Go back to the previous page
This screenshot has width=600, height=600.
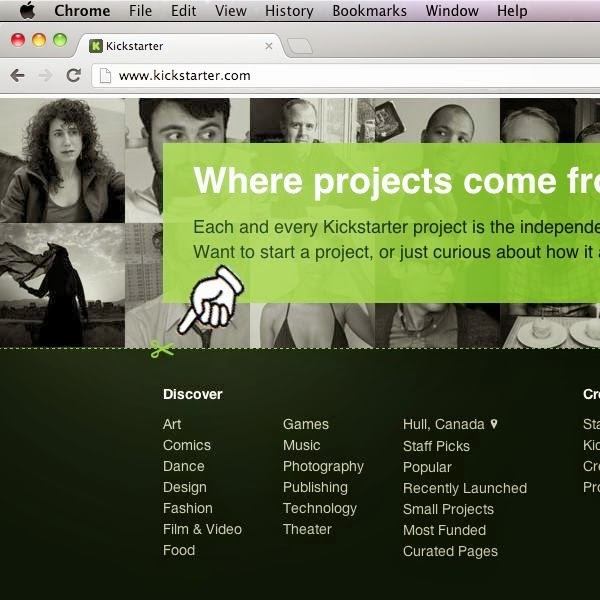click(17, 75)
